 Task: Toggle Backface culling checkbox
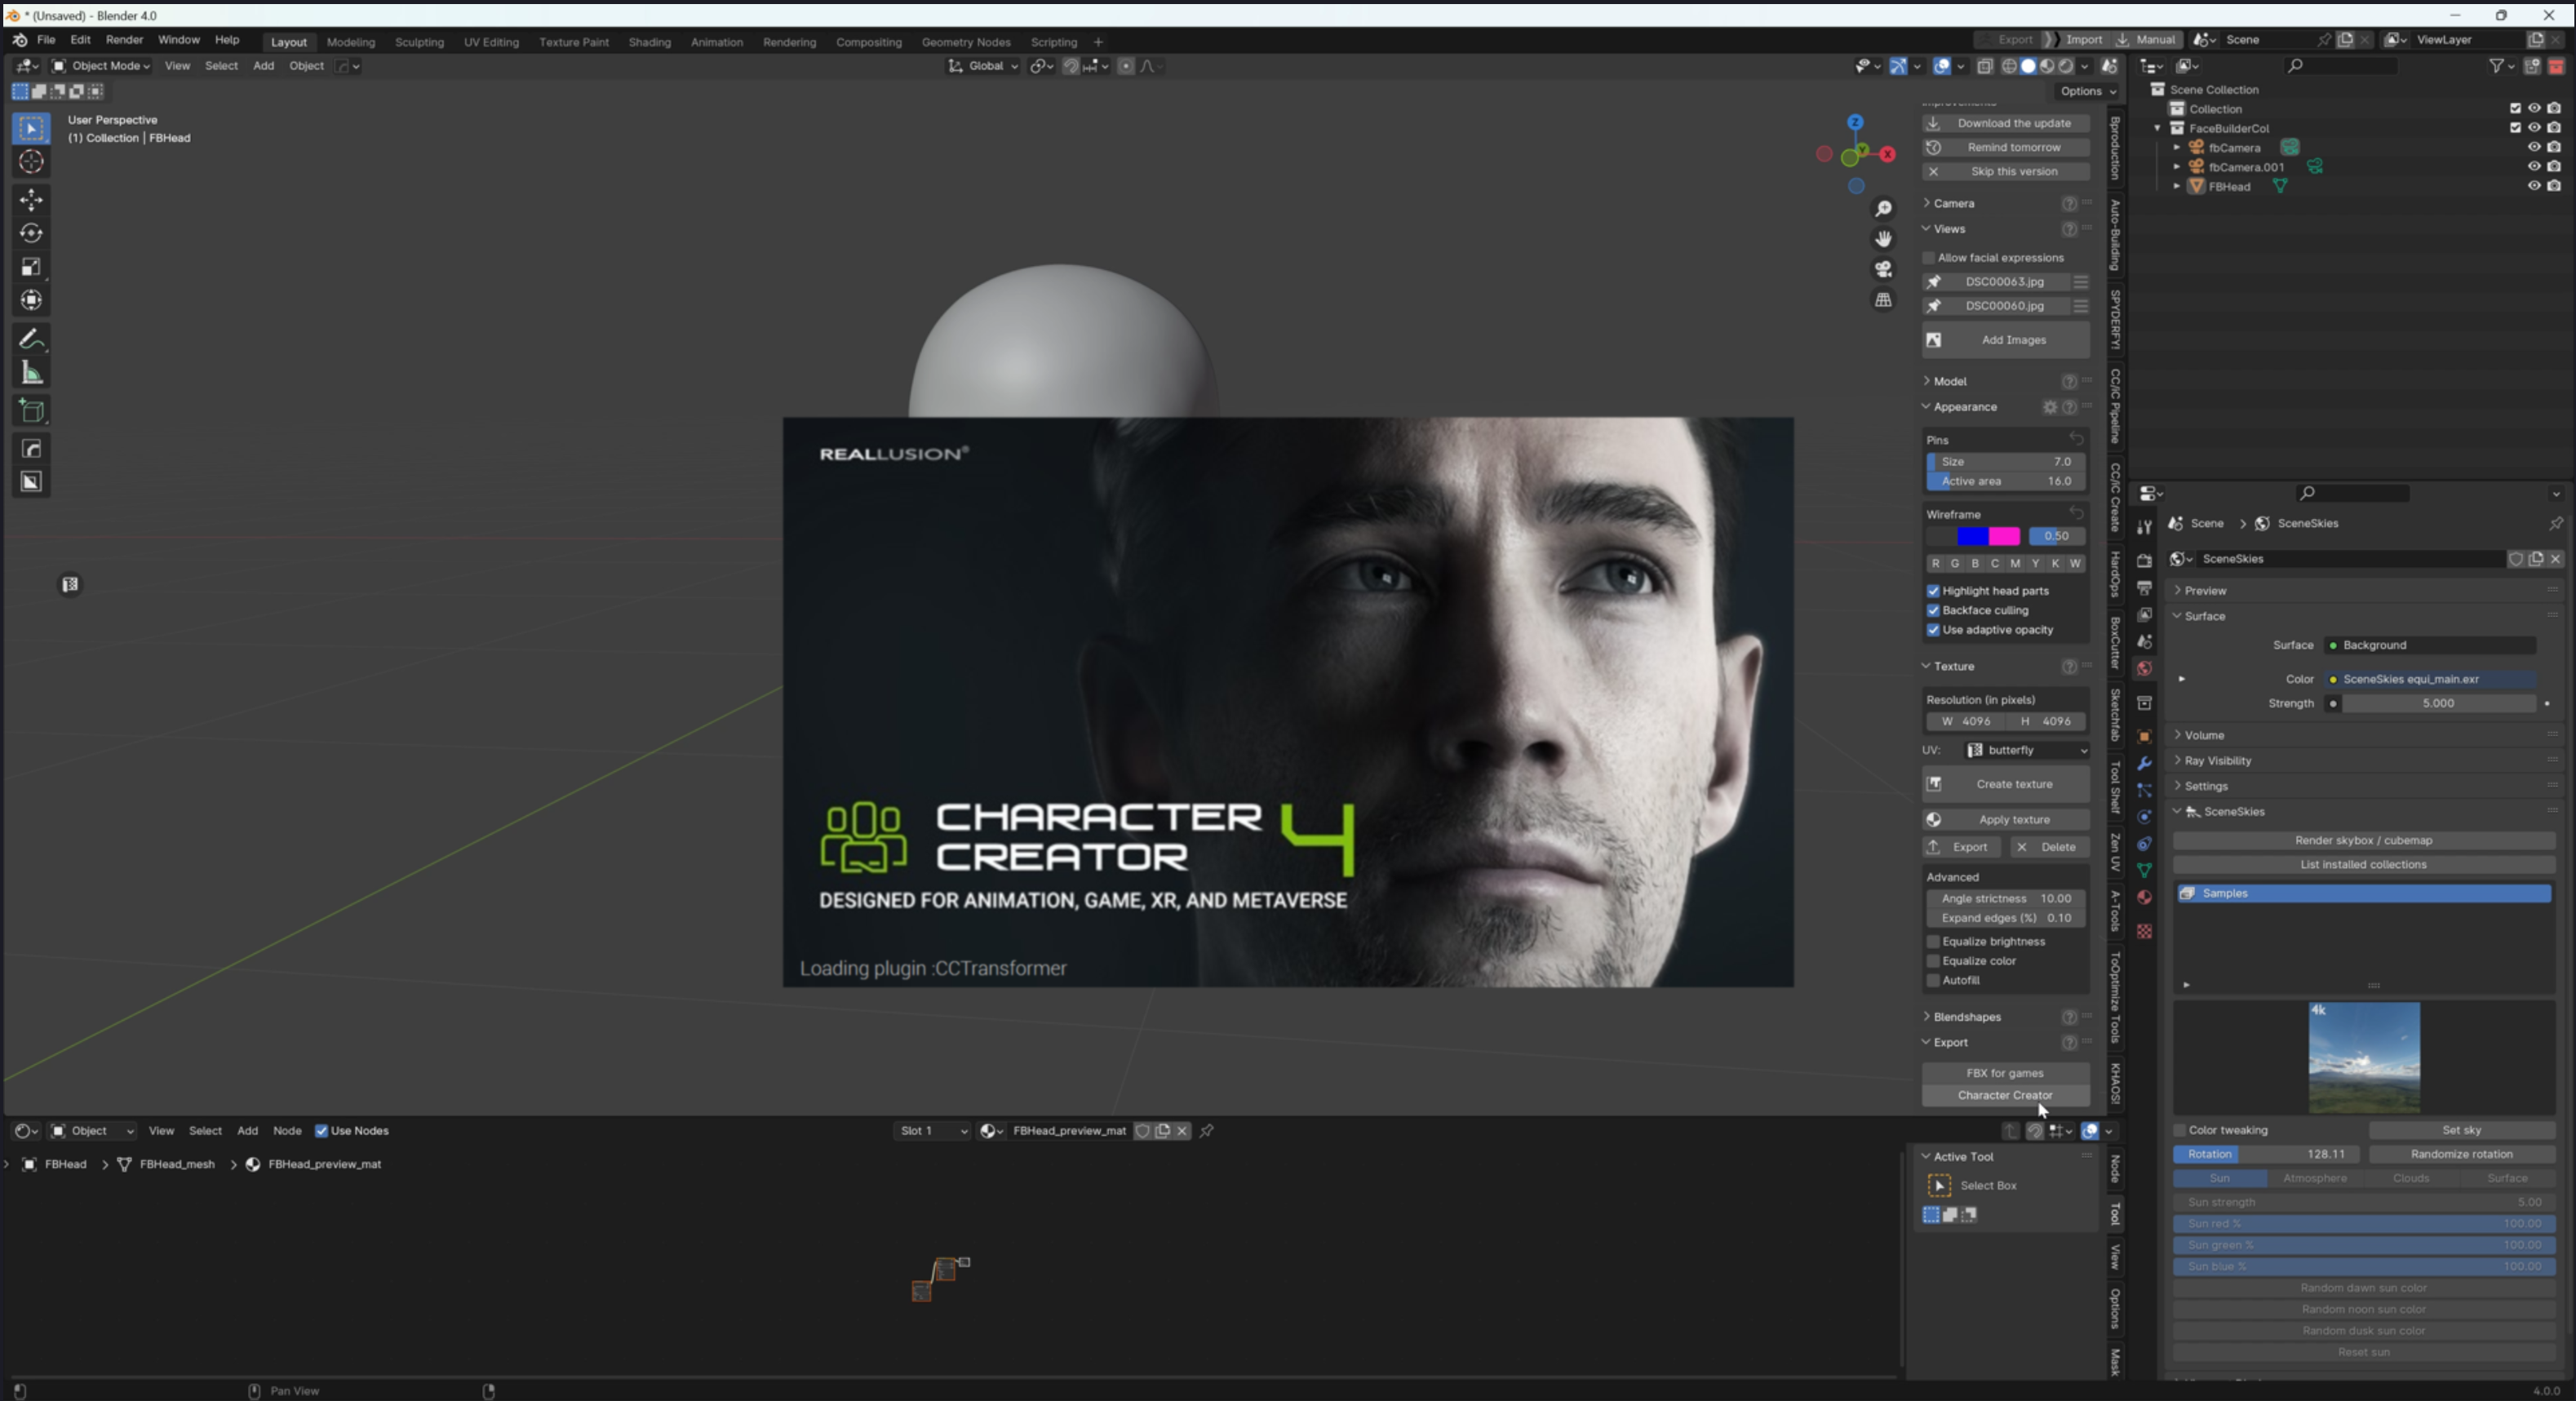pyautogui.click(x=1933, y=610)
